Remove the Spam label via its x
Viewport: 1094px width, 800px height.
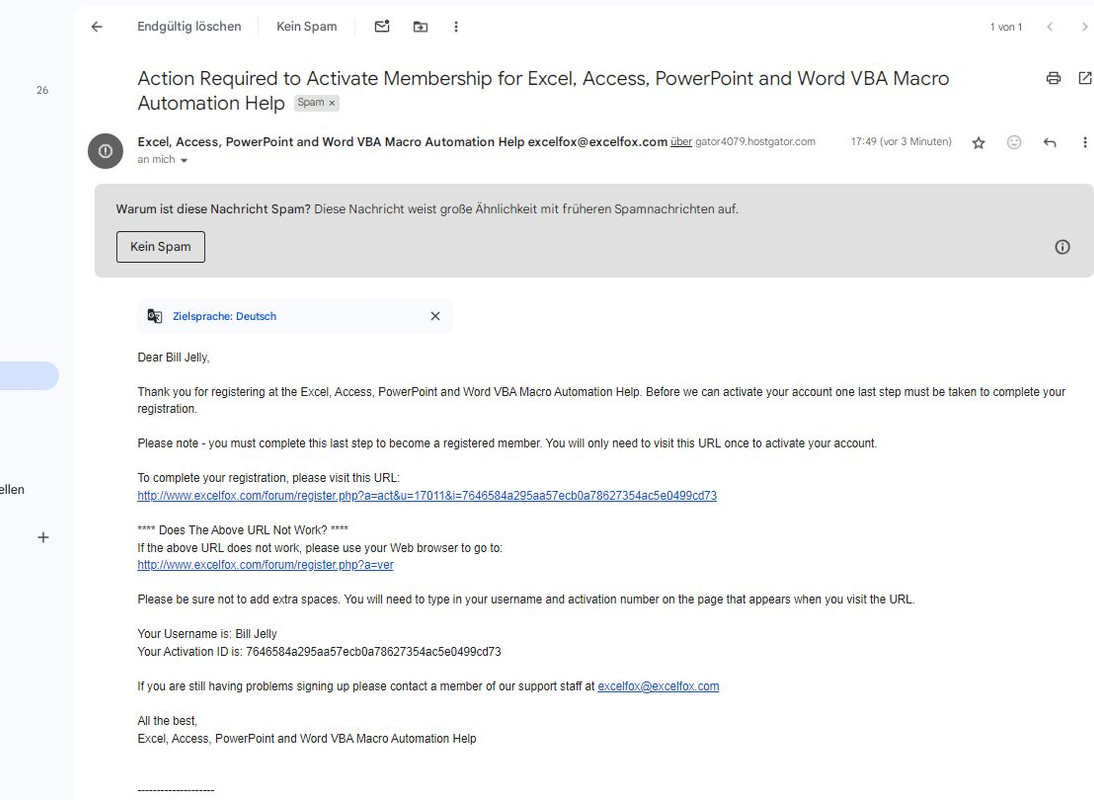click(x=332, y=103)
